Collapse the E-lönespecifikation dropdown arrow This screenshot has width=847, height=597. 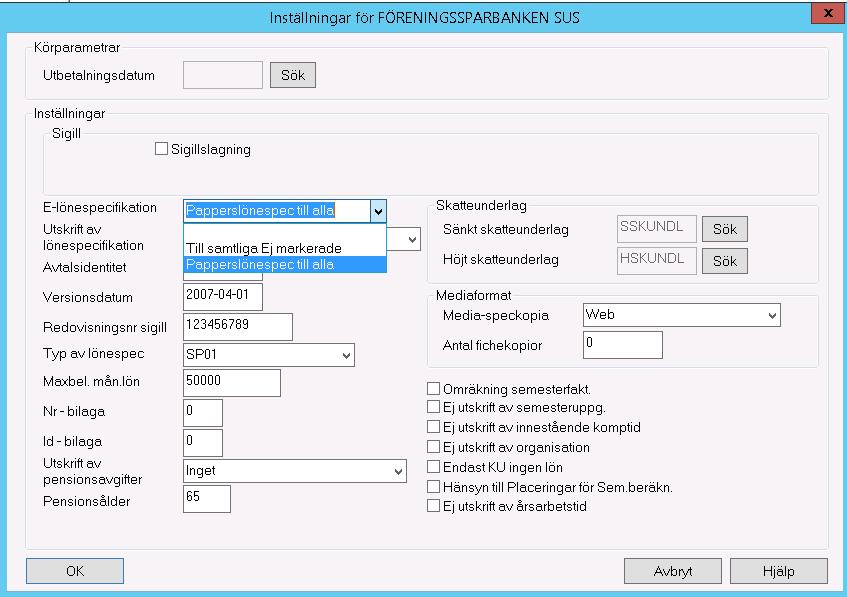click(x=379, y=211)
